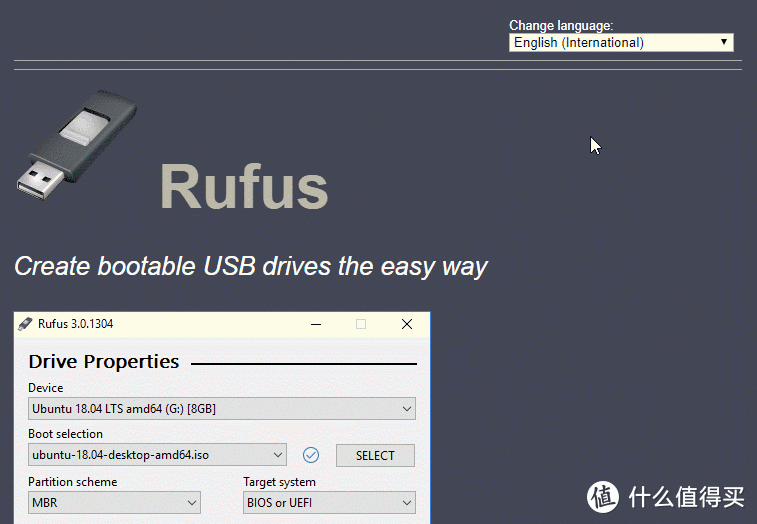Click the round 值 watermark logo
The height and width of the screenshot is (524, 757).
603,497
